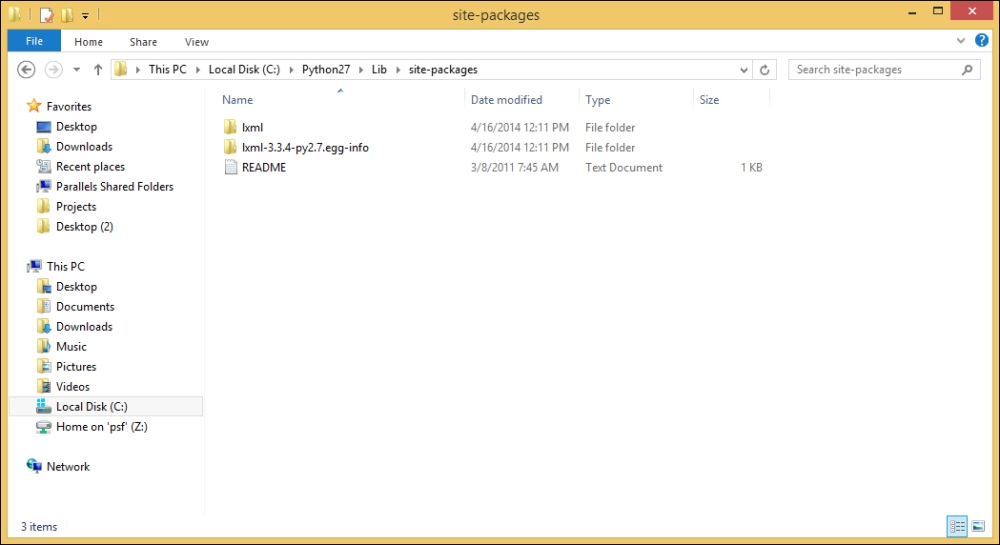The image size is (1000, 545).
Task: Focus the Search site-packages field
Action: [884, 69]
